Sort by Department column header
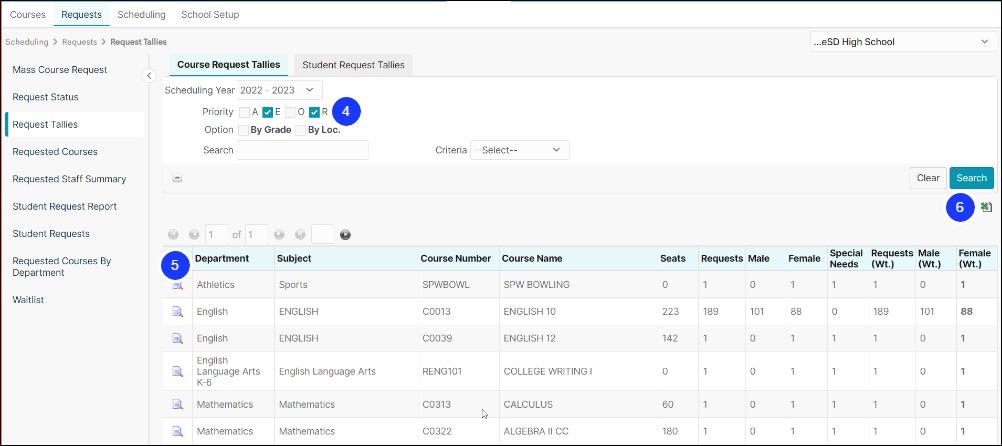Viewport: 1002px width, 446px height. click(222, 259)
